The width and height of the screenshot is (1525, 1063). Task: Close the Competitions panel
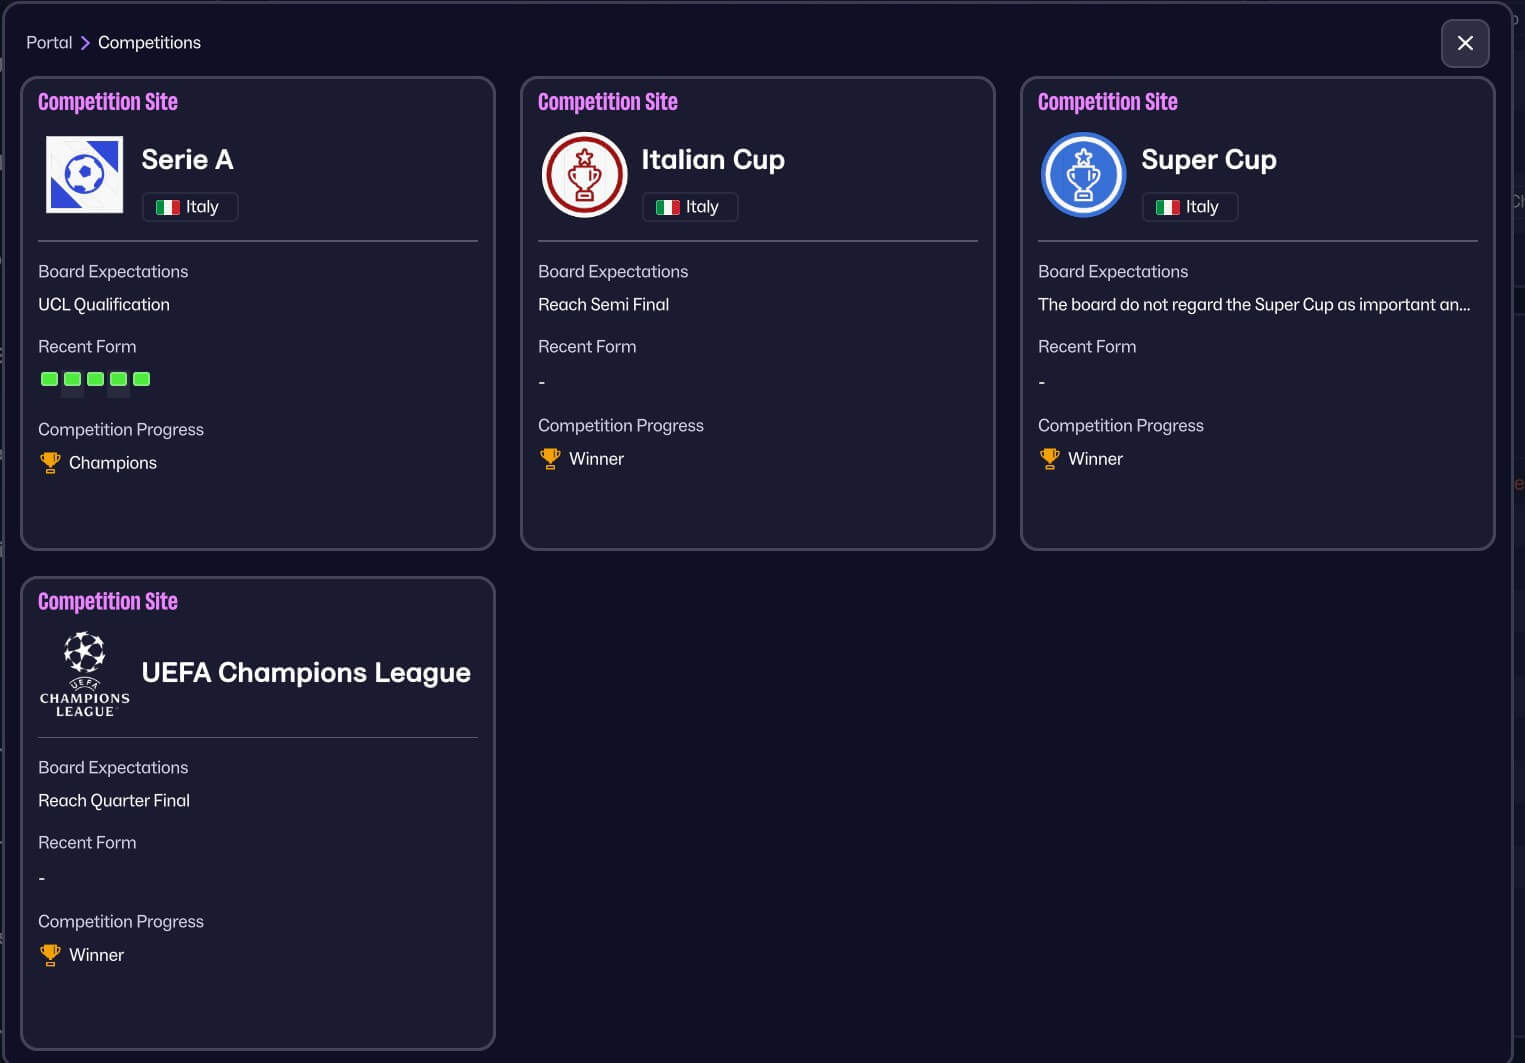(x=1465, y=43)
